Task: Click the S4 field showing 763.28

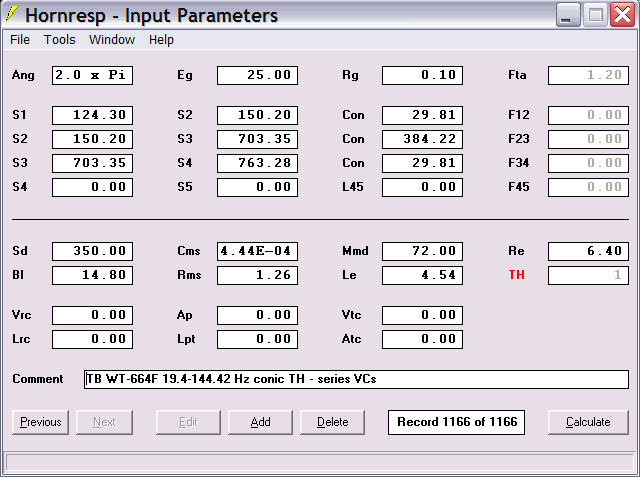Action: (x=258, y=163)
